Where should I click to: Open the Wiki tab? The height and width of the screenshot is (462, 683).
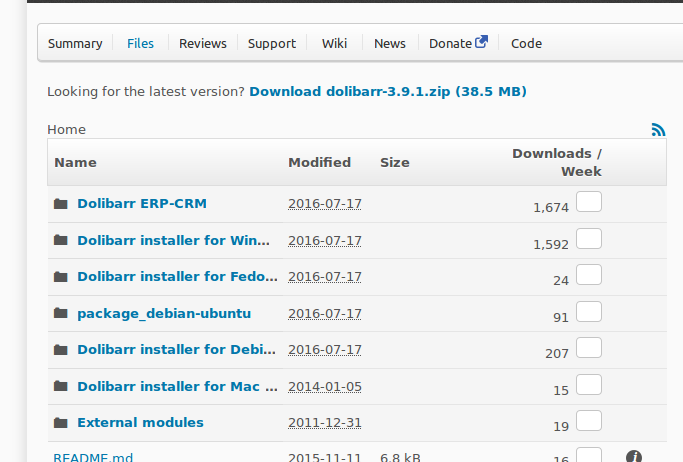coord(334,44)
